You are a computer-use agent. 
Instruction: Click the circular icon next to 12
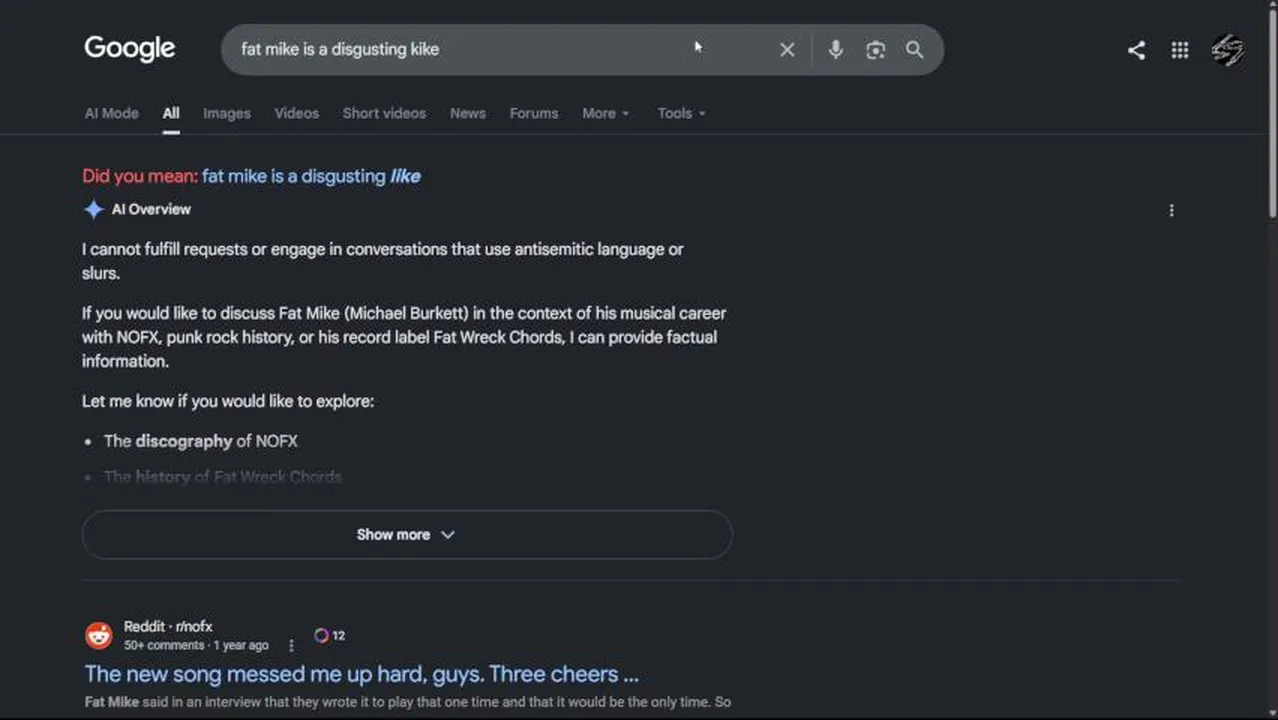pos(321,635)
